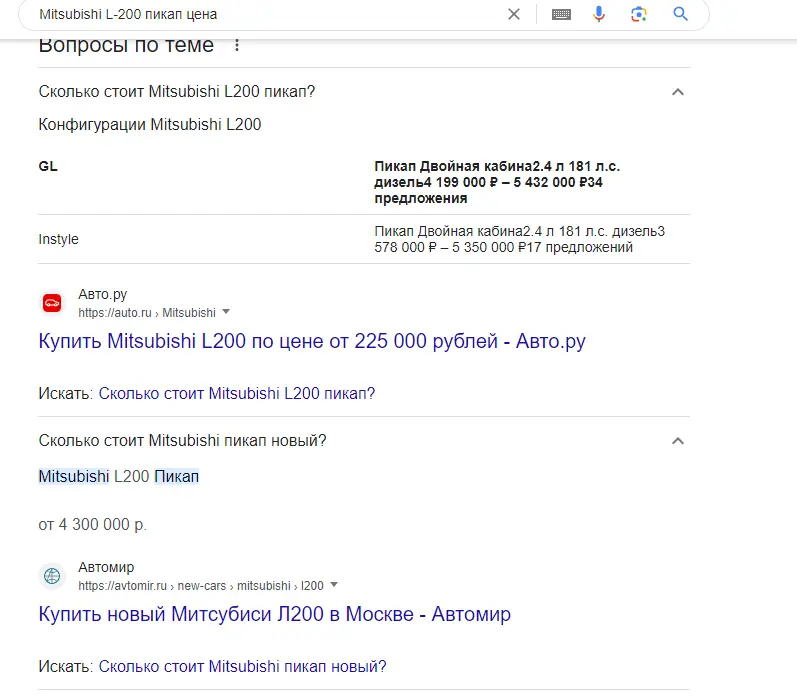Click the Автомир globe favicon

[x=51, y=576]
